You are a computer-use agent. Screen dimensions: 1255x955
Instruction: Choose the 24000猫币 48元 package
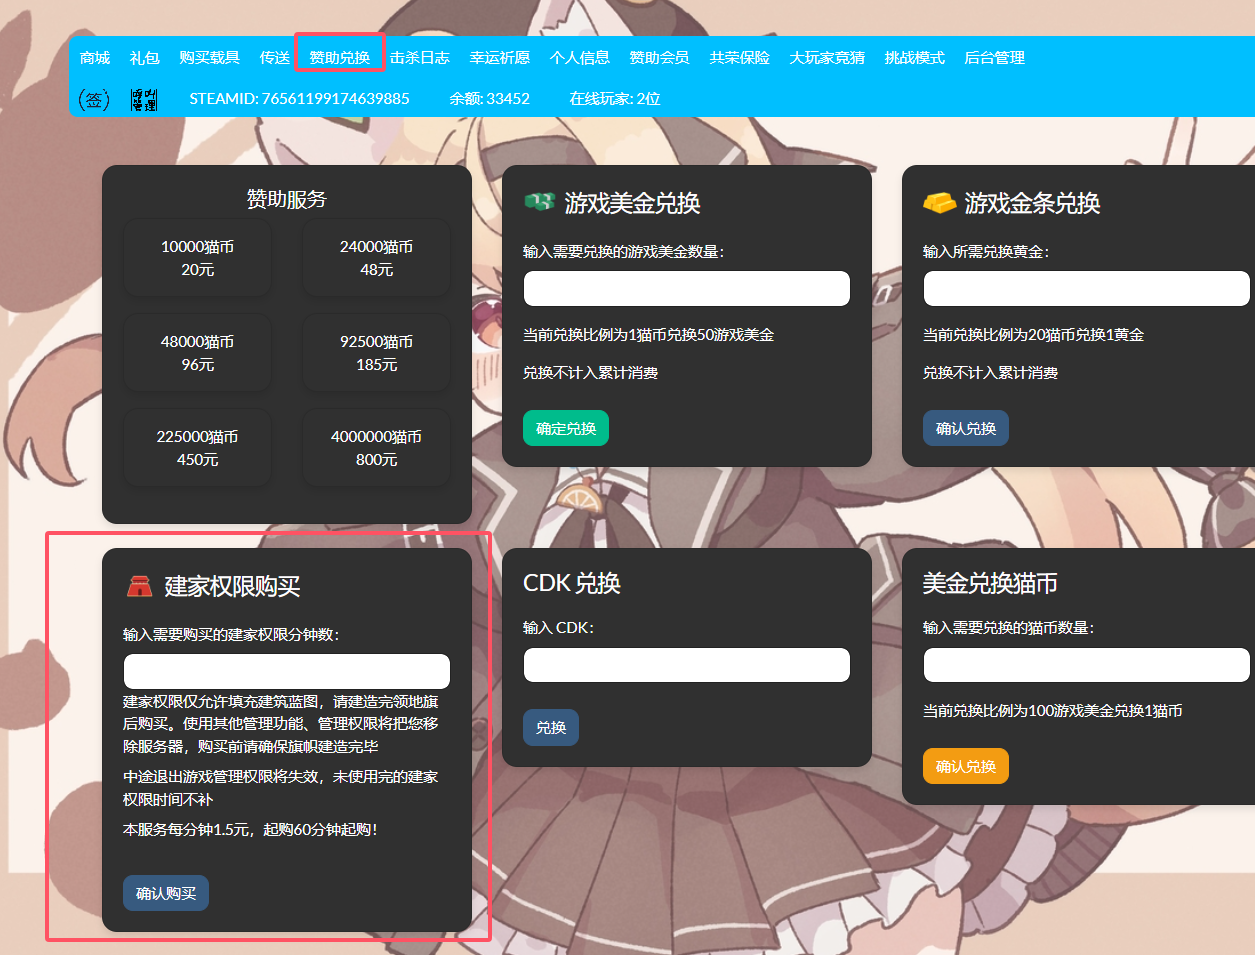(x=376, y=258)
